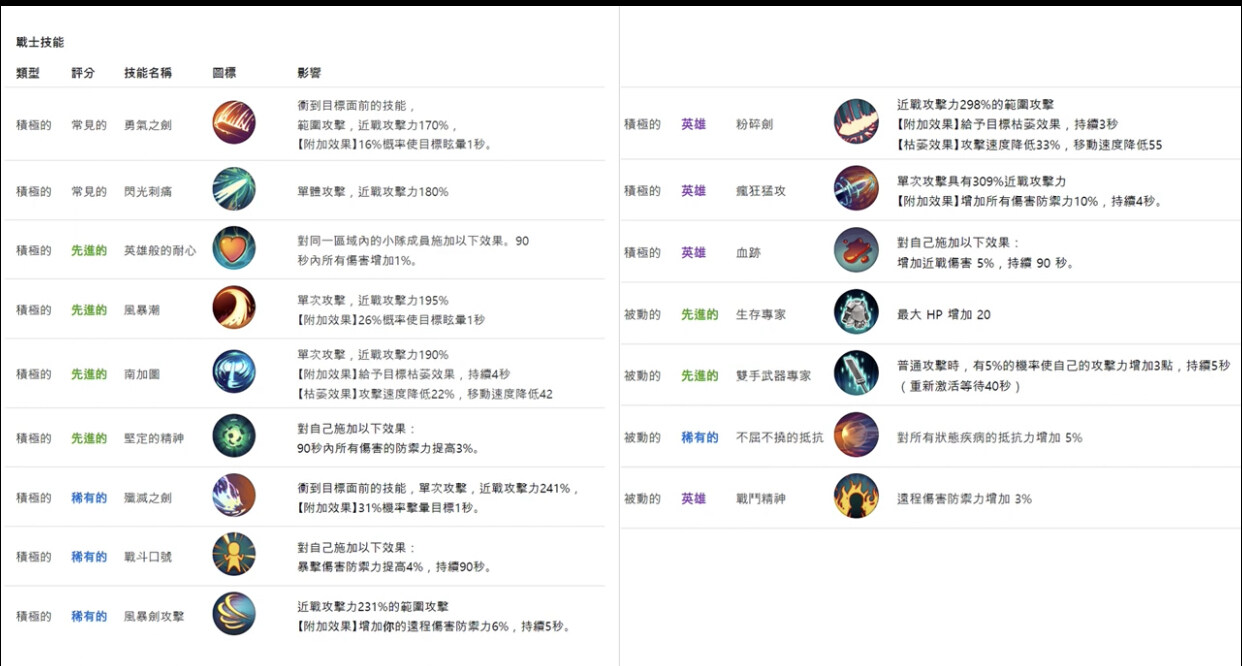Open the 瘋狂猛攻 skill icon

856,190
